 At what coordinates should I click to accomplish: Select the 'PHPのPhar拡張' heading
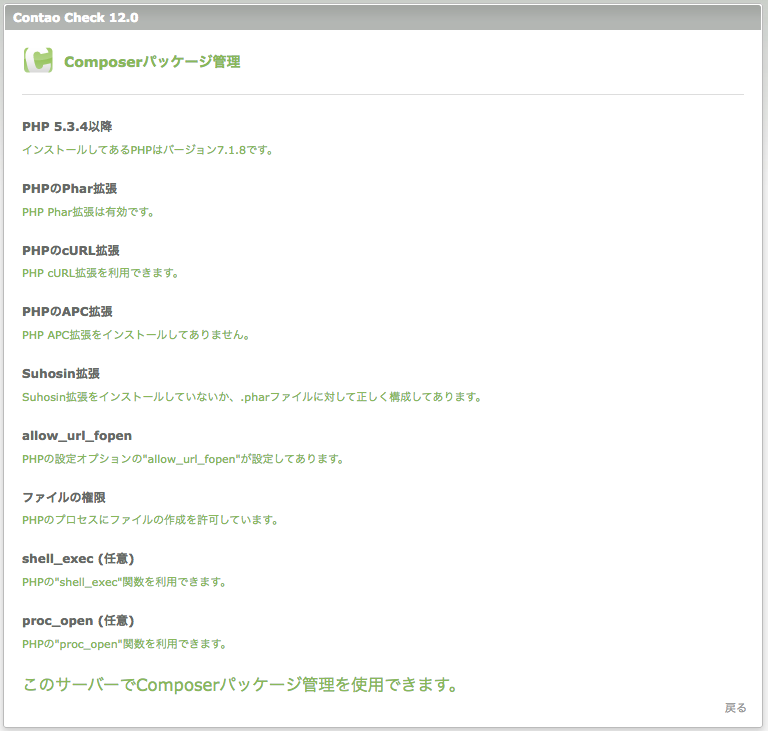70,189
